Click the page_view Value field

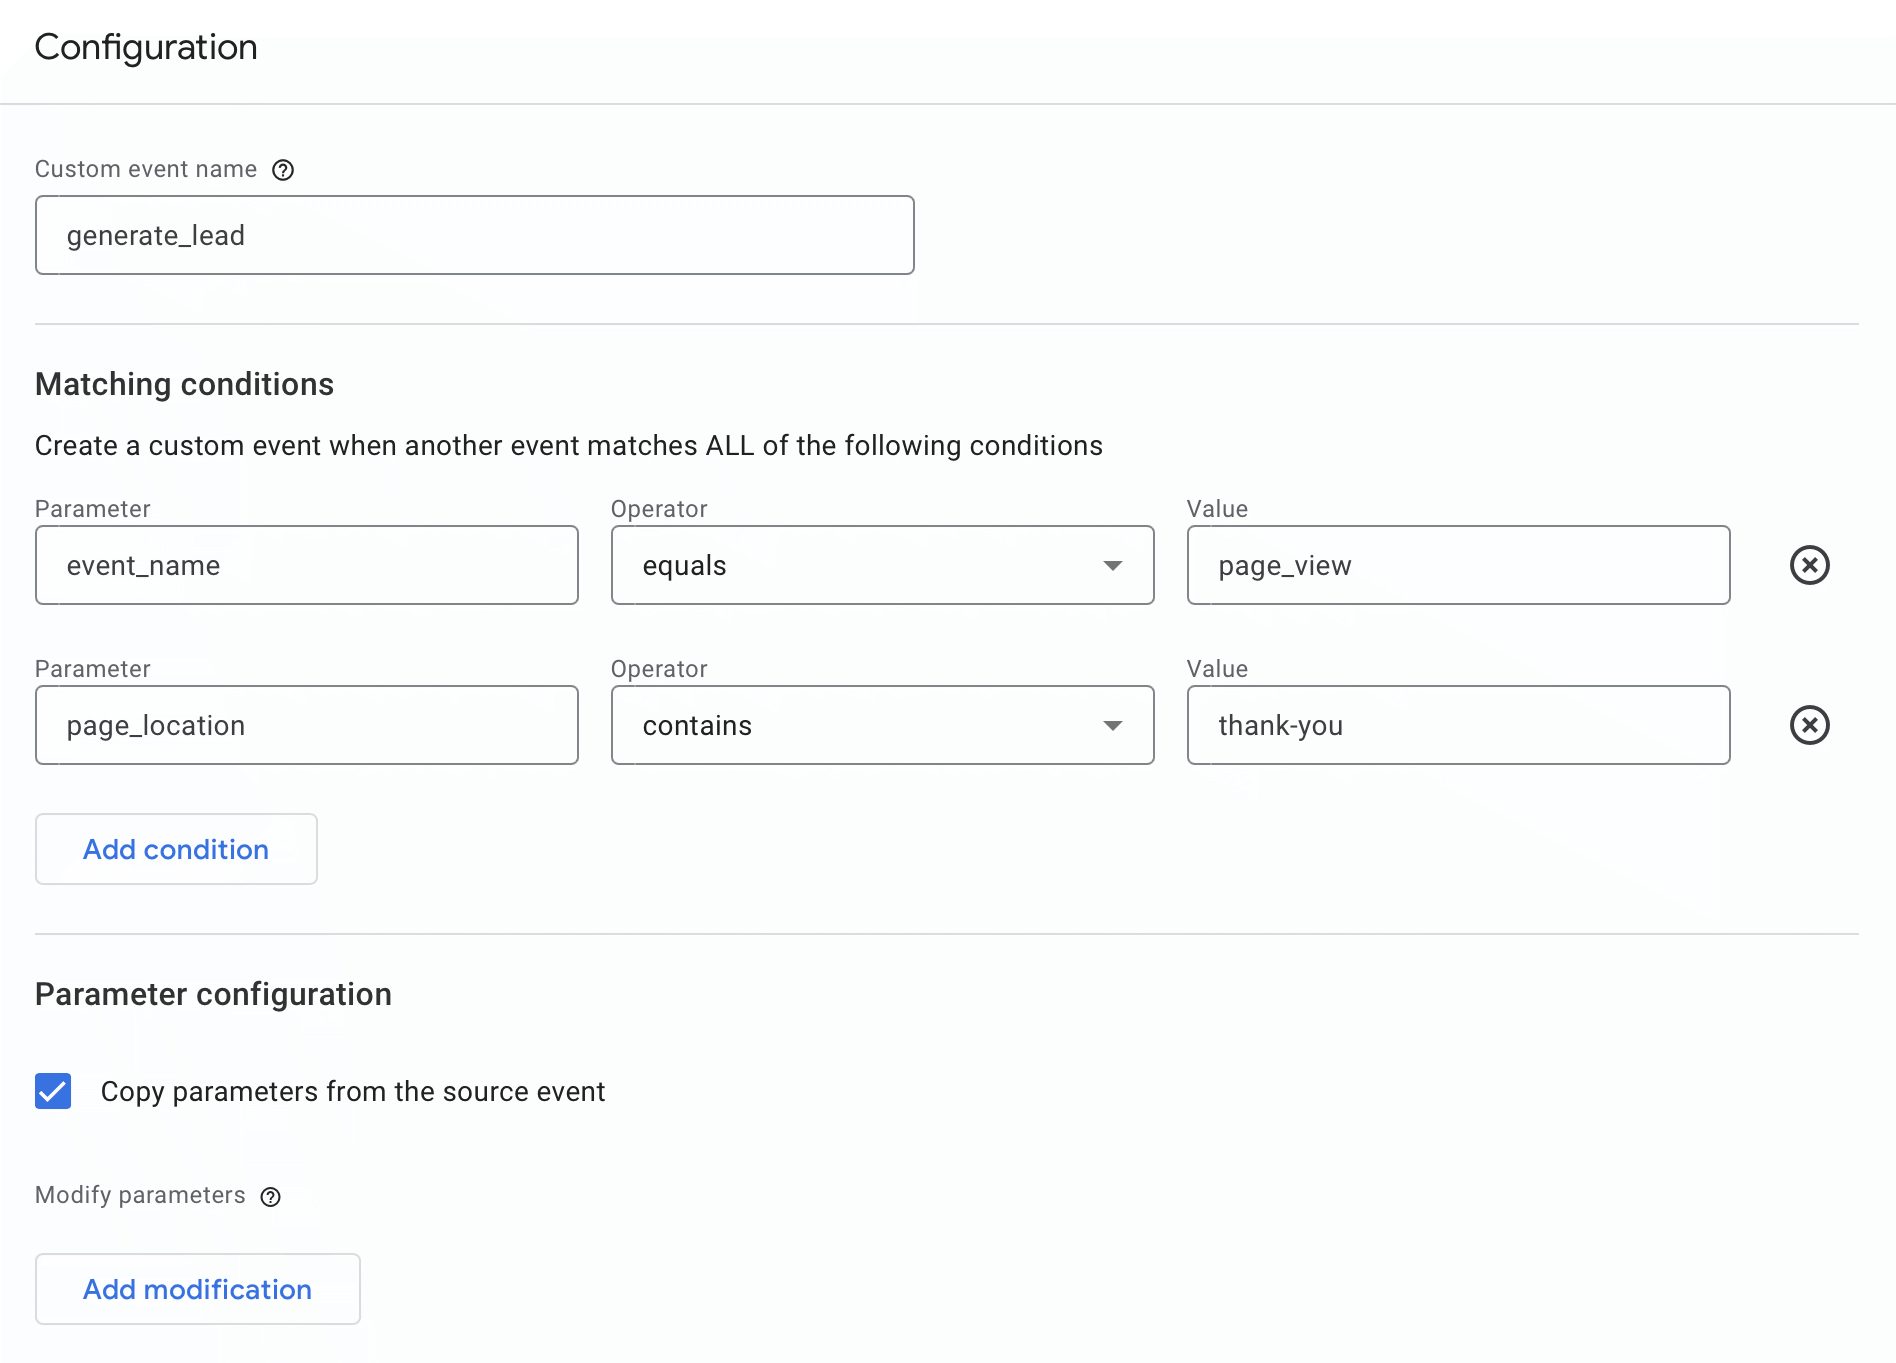(x=1457, y=565)
